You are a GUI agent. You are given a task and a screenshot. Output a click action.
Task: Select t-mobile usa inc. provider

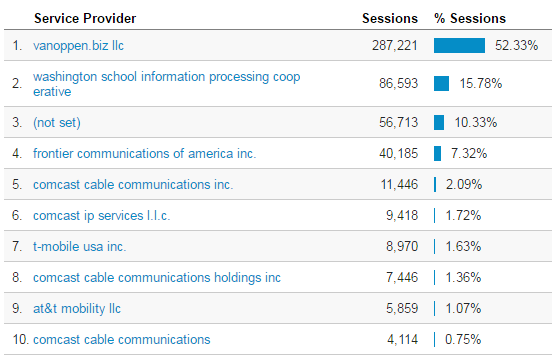79,246
